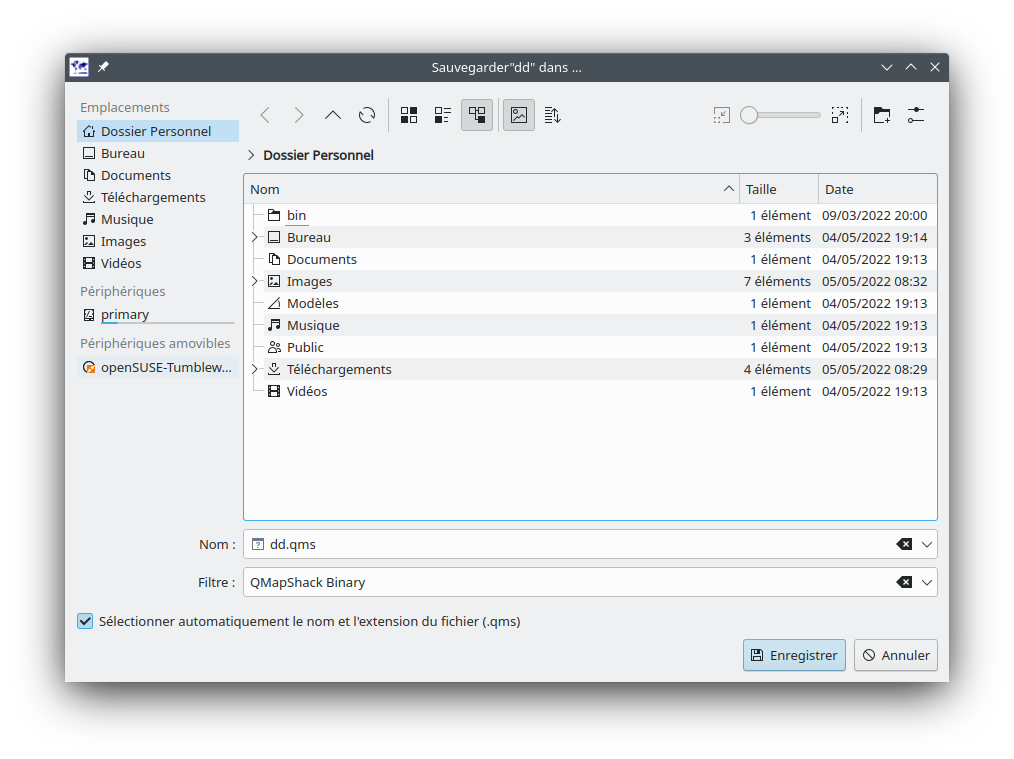Open the Filtre type dropdown

(927, 583)
